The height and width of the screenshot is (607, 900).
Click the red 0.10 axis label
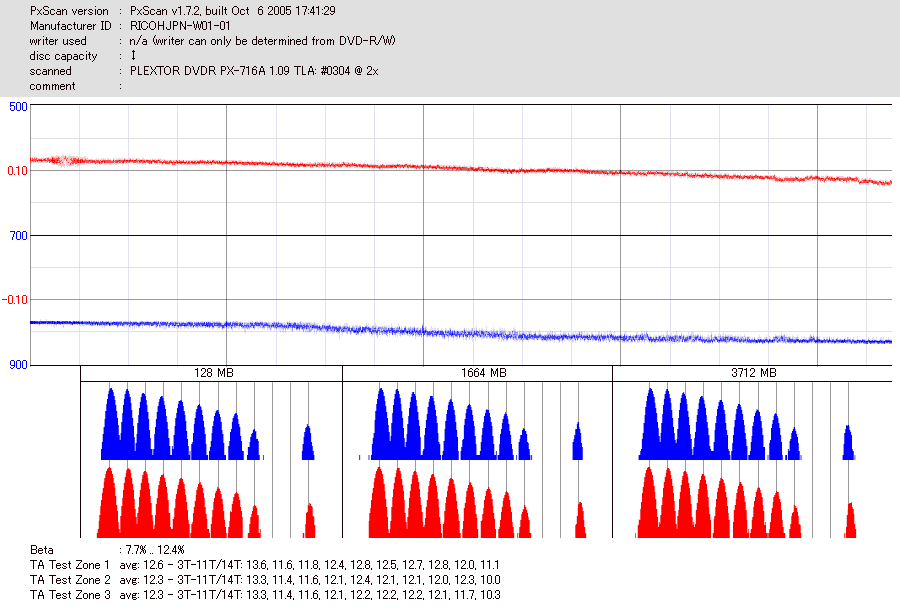17,171
